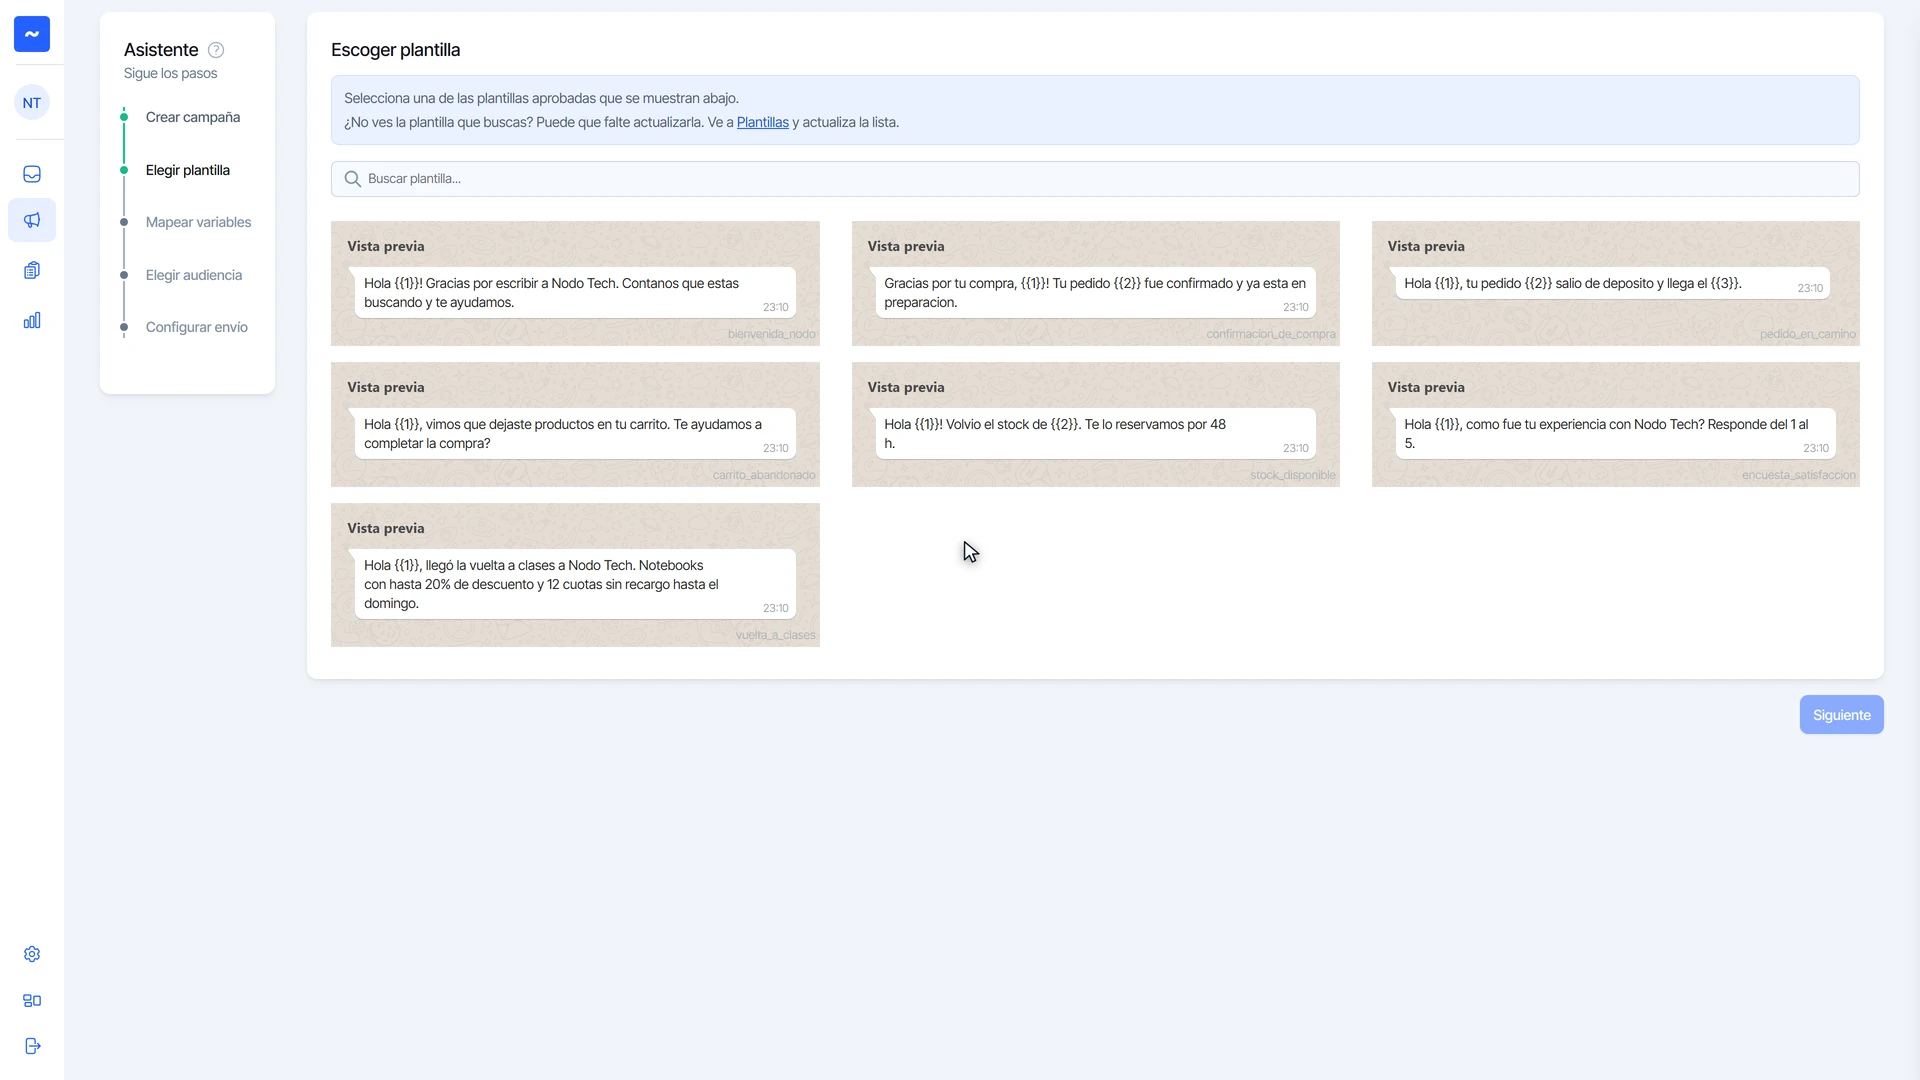The height and width of the screenshot is (1080, 1920).
Task: Choose the carrito_abandonado template card
Action: 575,425
